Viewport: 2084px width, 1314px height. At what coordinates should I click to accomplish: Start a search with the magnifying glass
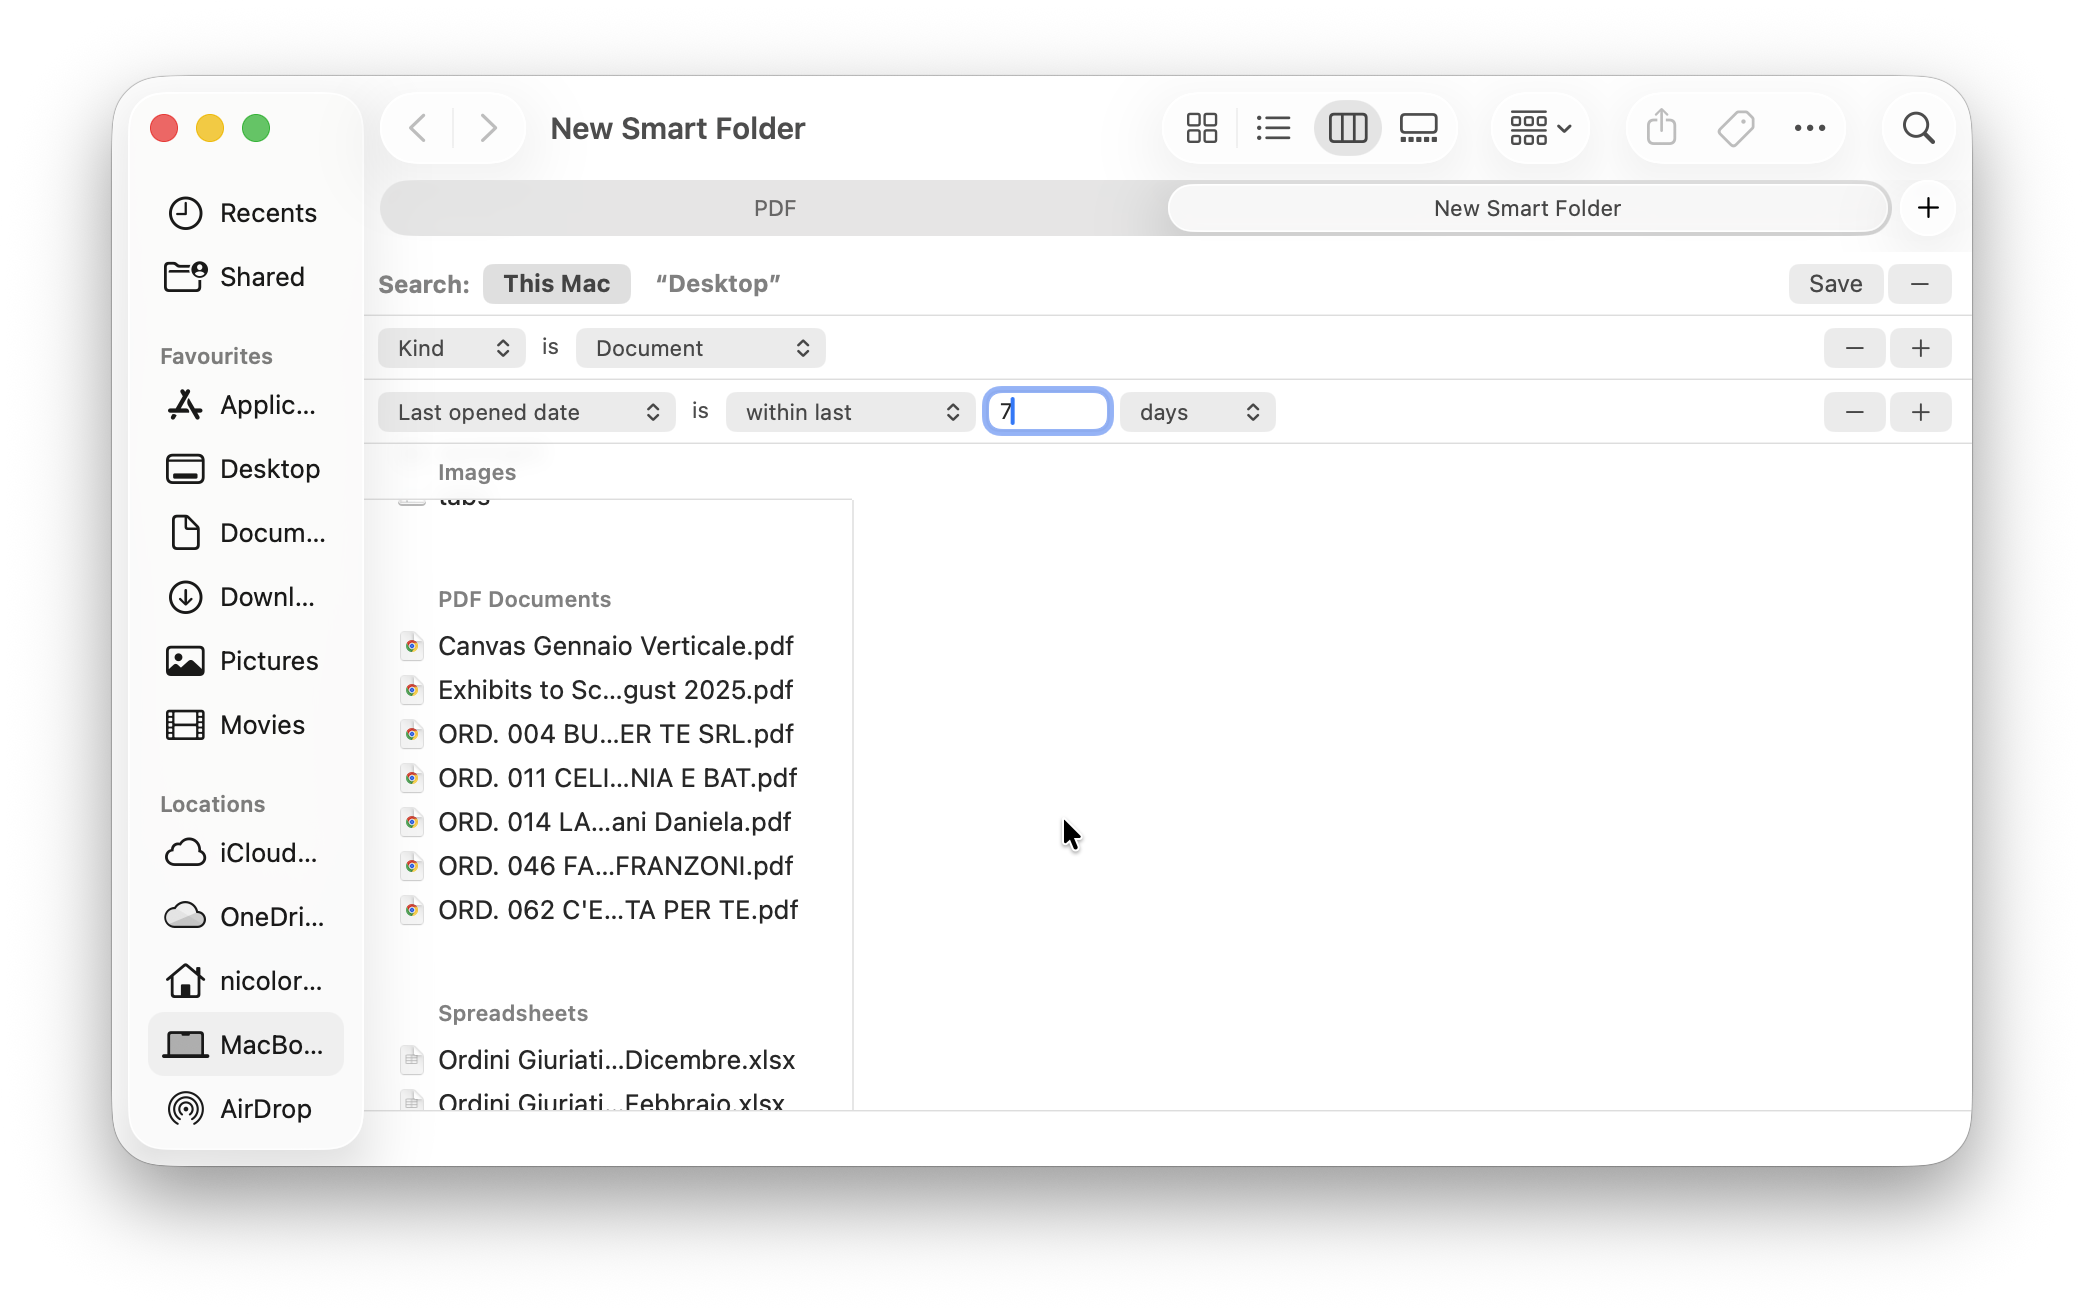1918,128
